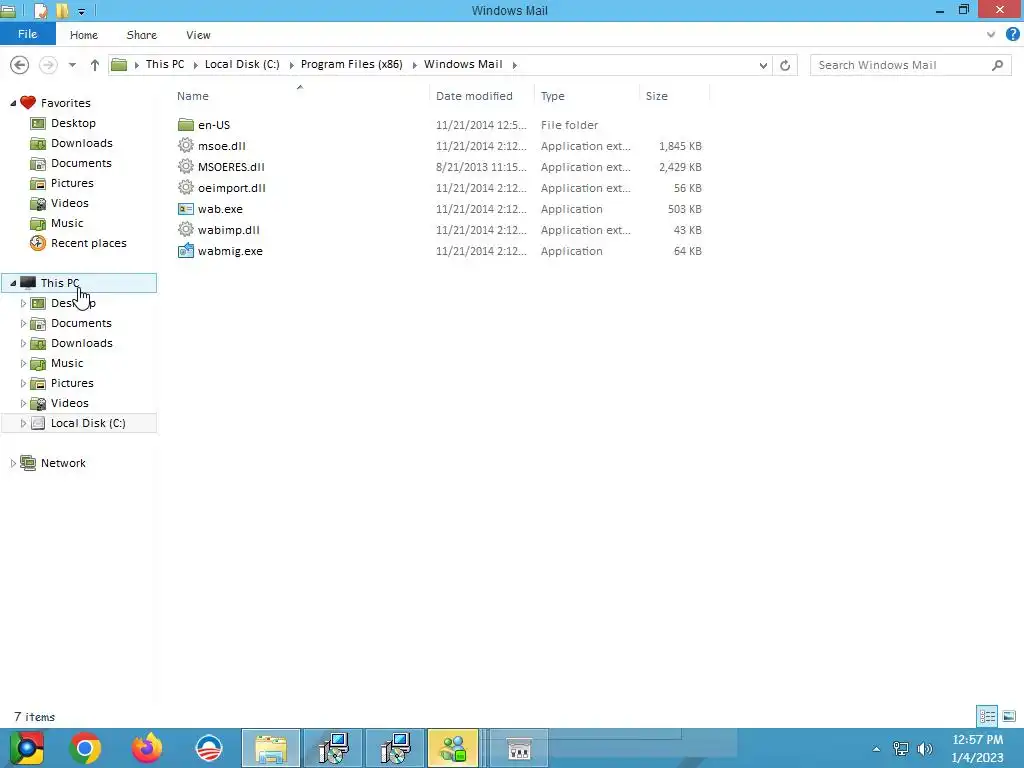Click the Properties quick access toolbar icon
The width and height of the screenshot is (1024, 768).
coord(40,10)
